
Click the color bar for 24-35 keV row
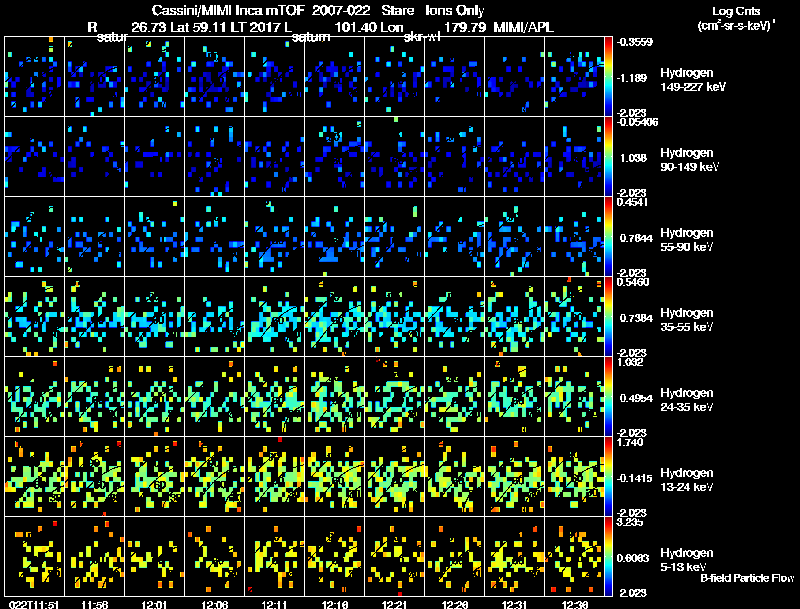click(x=608, y=396)
